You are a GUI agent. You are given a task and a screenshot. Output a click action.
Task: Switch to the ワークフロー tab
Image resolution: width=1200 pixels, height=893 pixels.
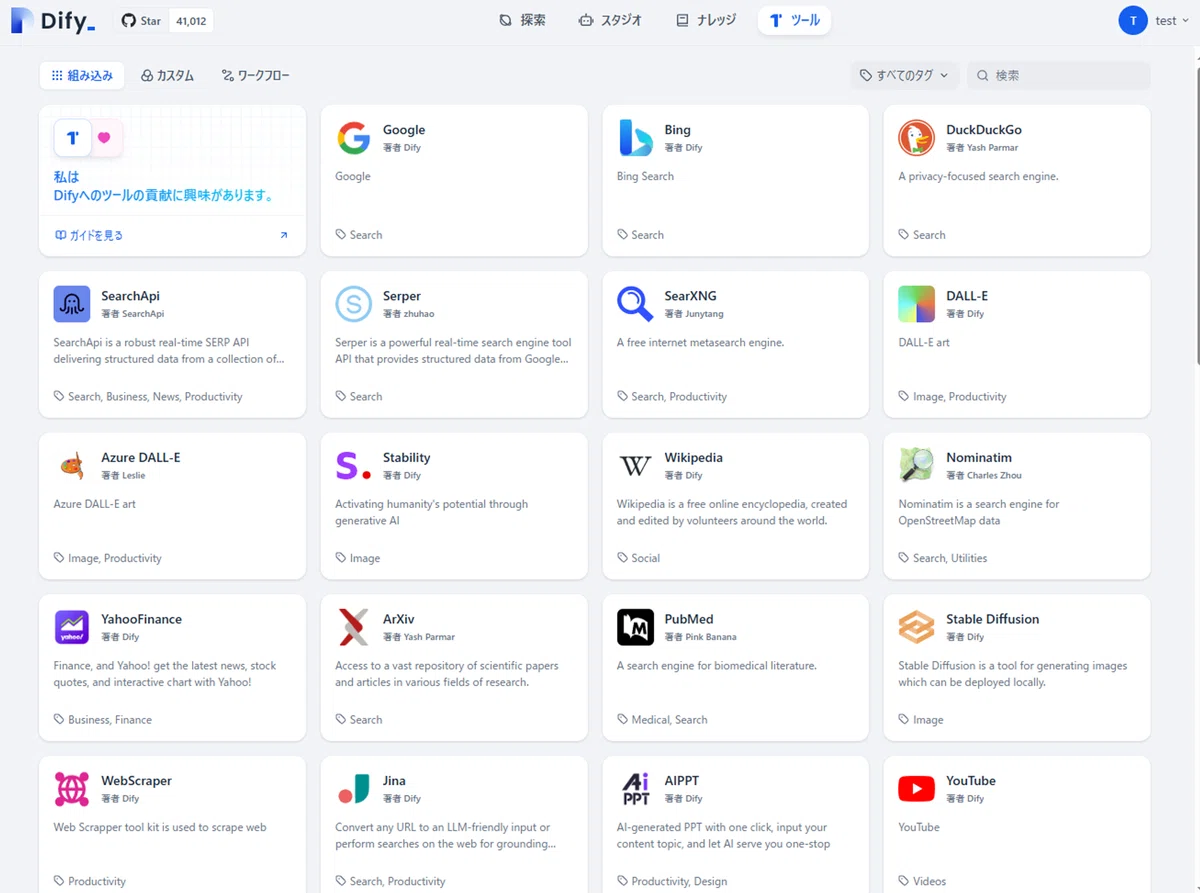[255, 75]
